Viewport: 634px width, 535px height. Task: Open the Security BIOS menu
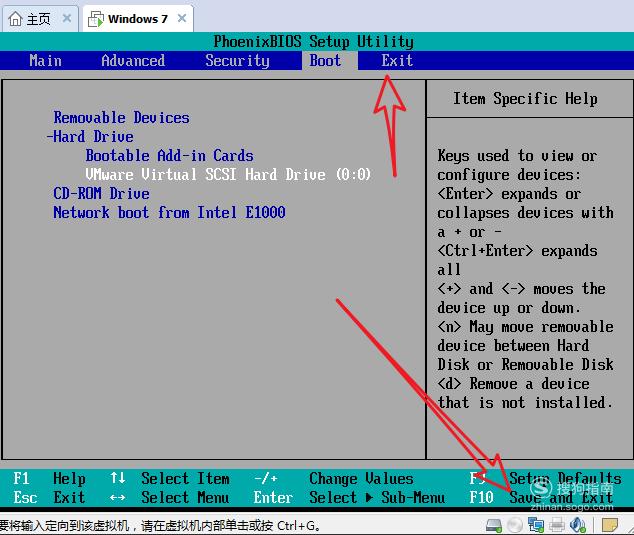point(237,61)
